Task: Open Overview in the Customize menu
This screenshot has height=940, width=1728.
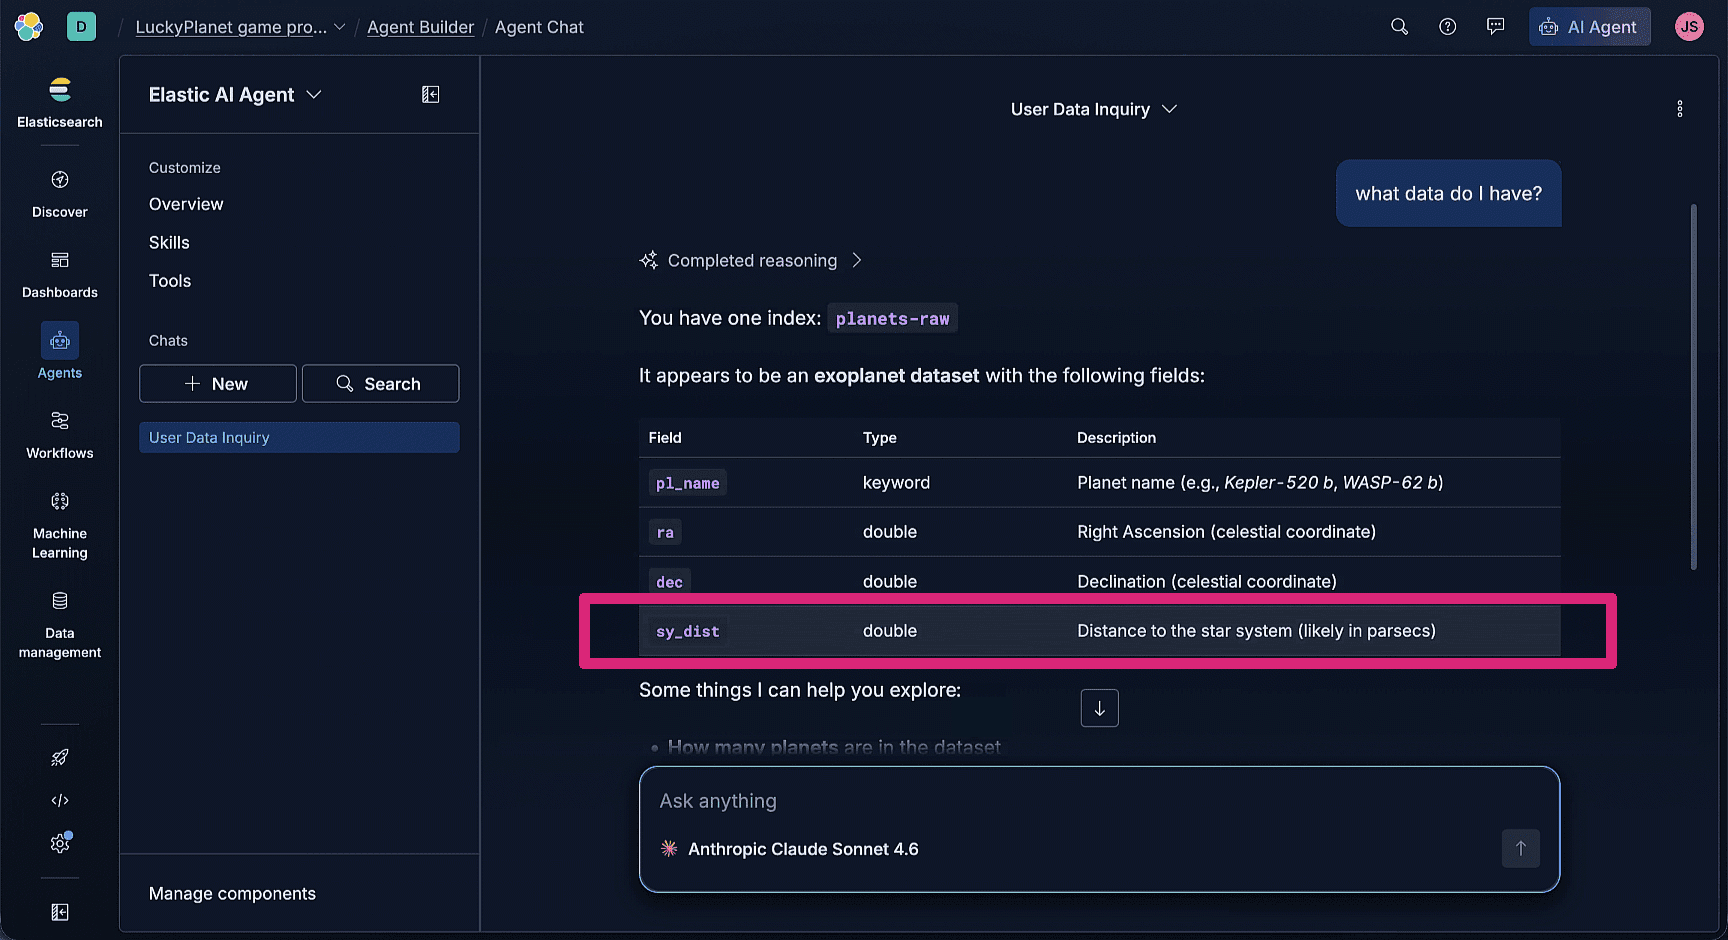Action: click(186, 204)
